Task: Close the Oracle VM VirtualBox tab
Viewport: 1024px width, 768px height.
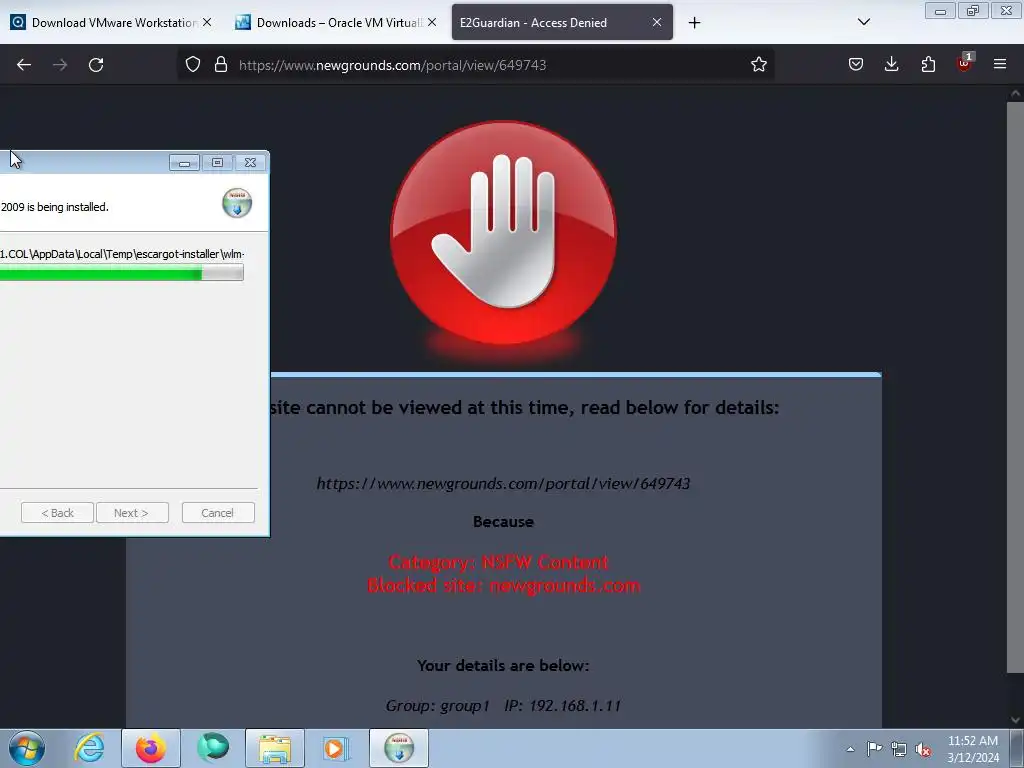Action: pyautogui.click(x=432, y=23)
